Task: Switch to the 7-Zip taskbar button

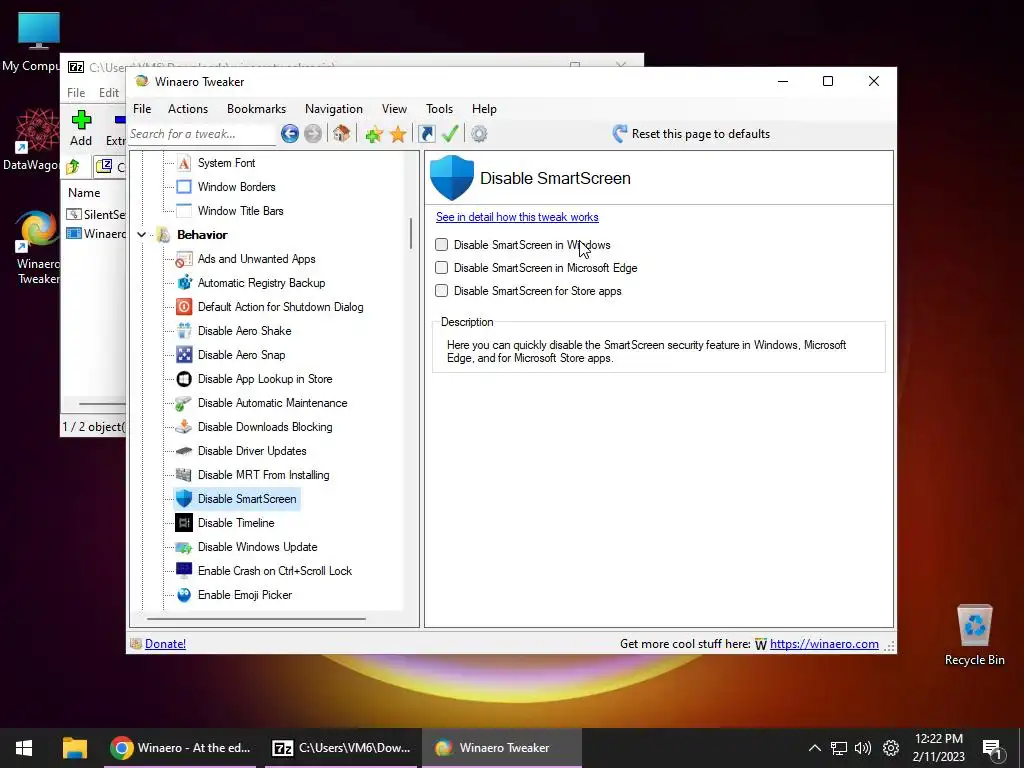Action: coord(341,748)
